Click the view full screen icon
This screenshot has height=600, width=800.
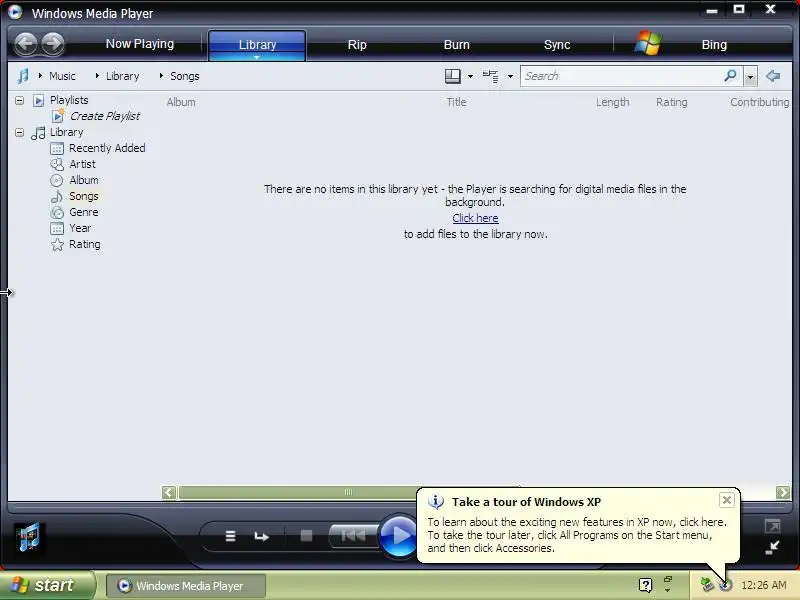(772, 526)
